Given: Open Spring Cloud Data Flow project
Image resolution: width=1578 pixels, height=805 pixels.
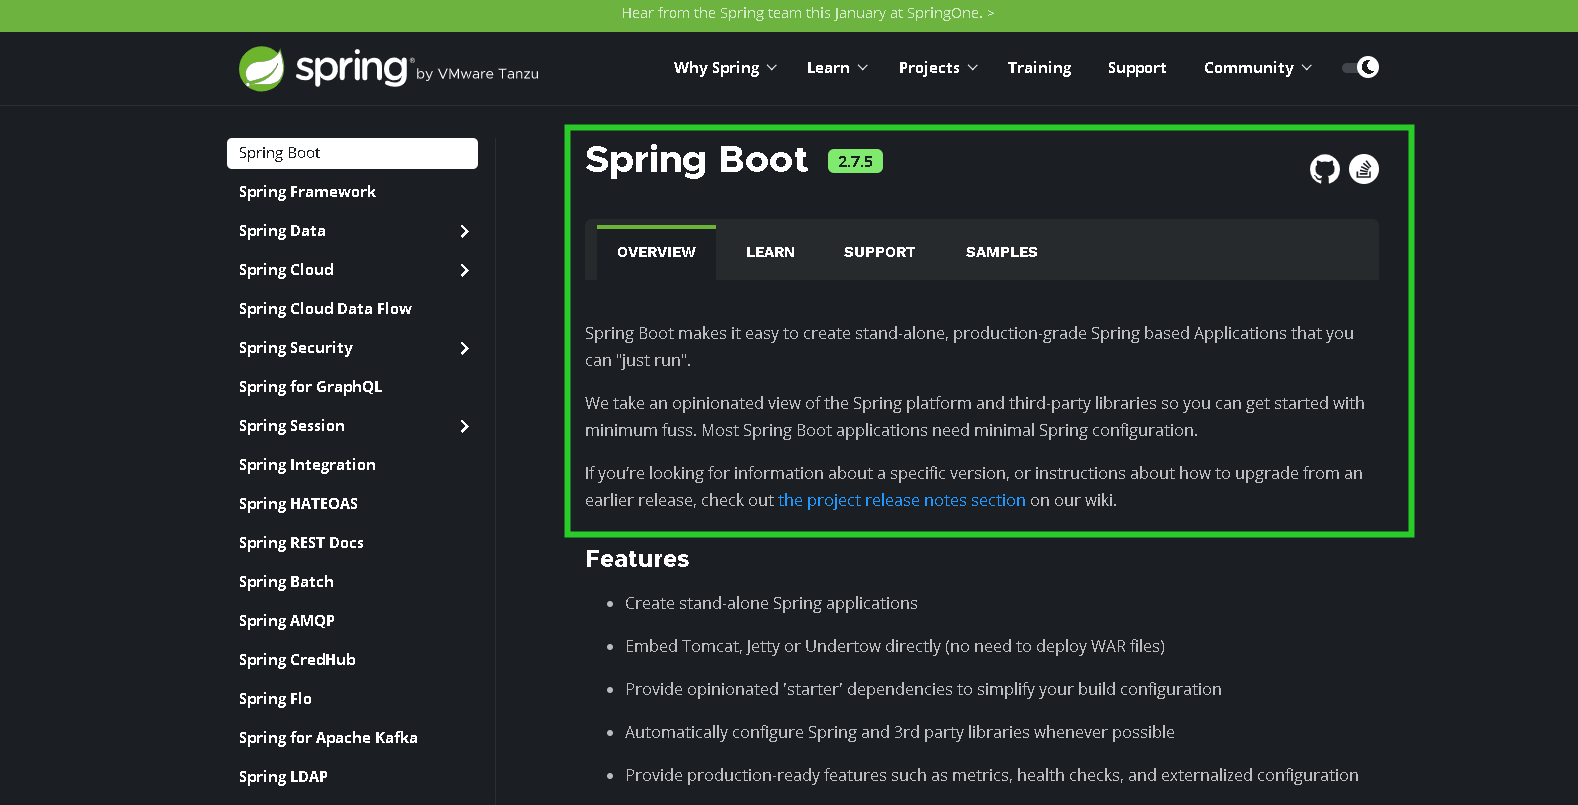Looking at the screenshot, I should point(325,309).
